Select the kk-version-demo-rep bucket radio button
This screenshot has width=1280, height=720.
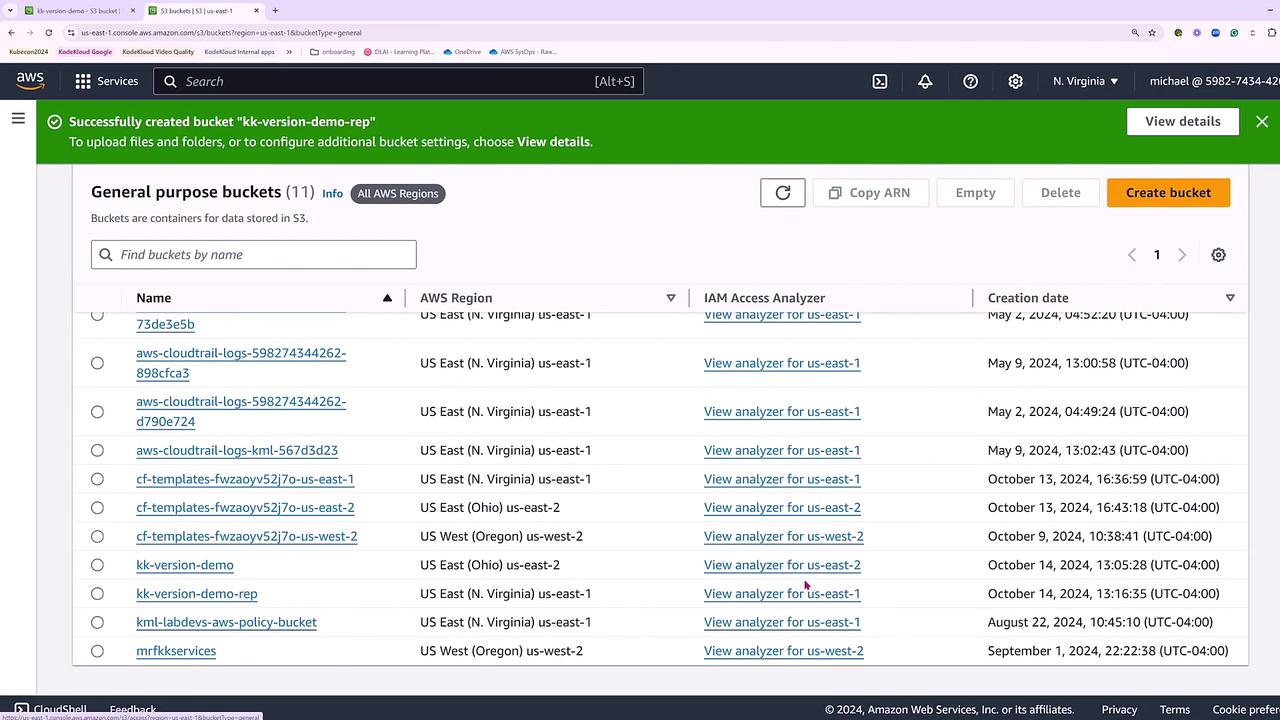(x=97, y=594)
